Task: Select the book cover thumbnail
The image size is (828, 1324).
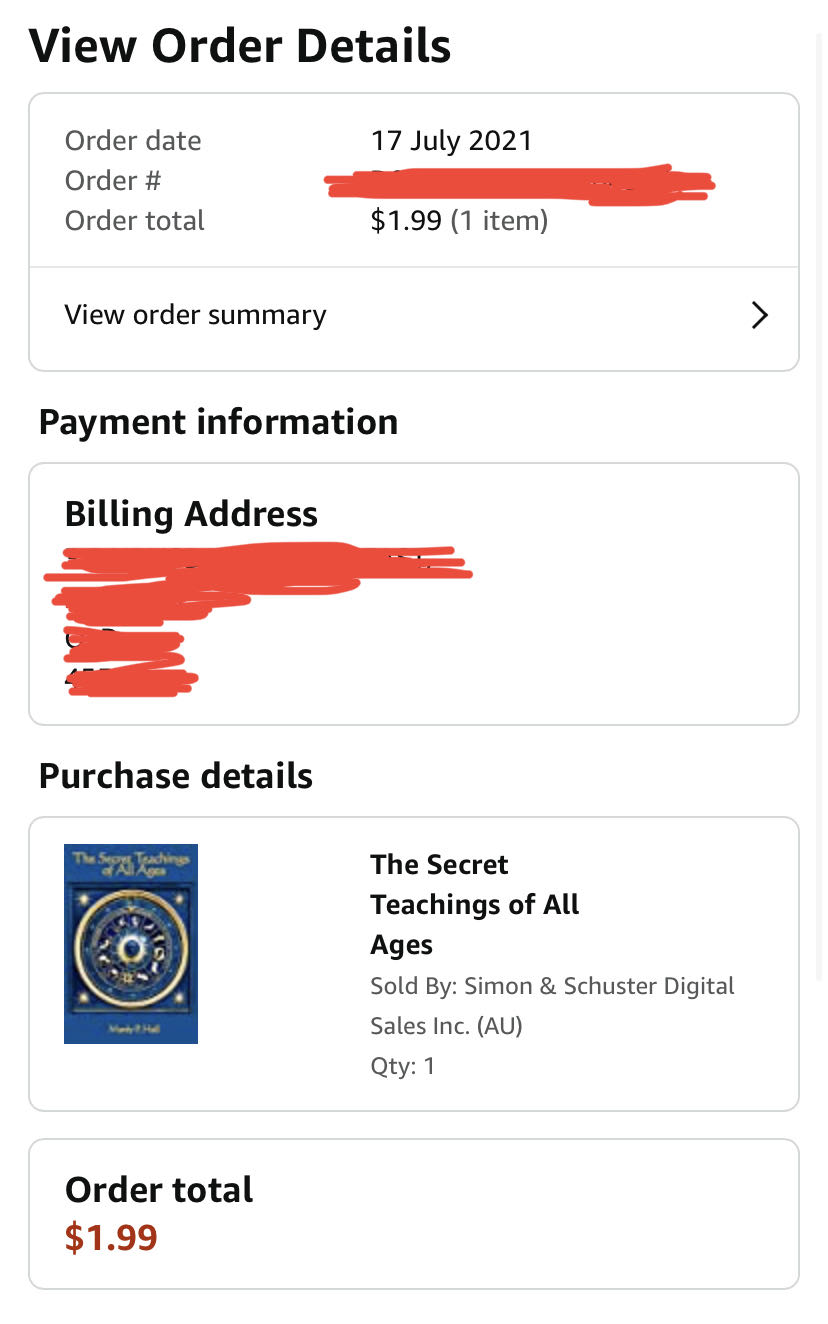Action: point(131,943)
